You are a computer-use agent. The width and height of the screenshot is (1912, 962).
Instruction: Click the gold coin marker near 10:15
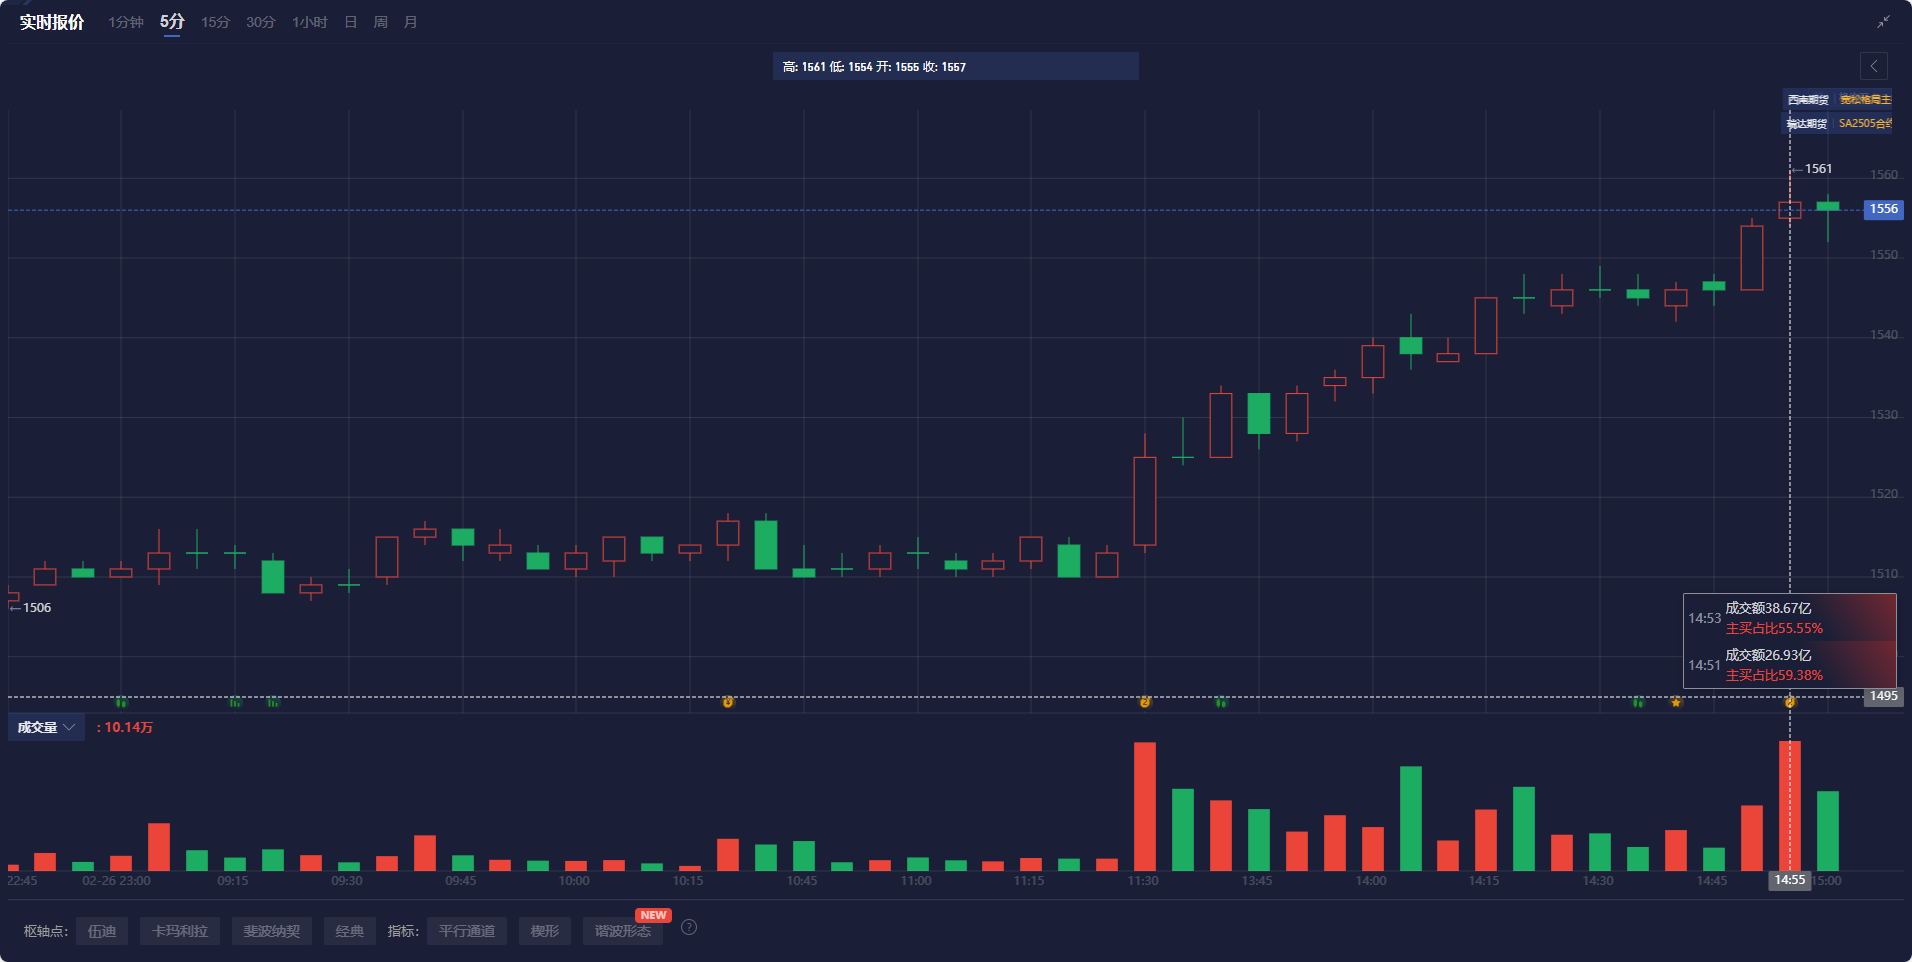tap(728, 702)
